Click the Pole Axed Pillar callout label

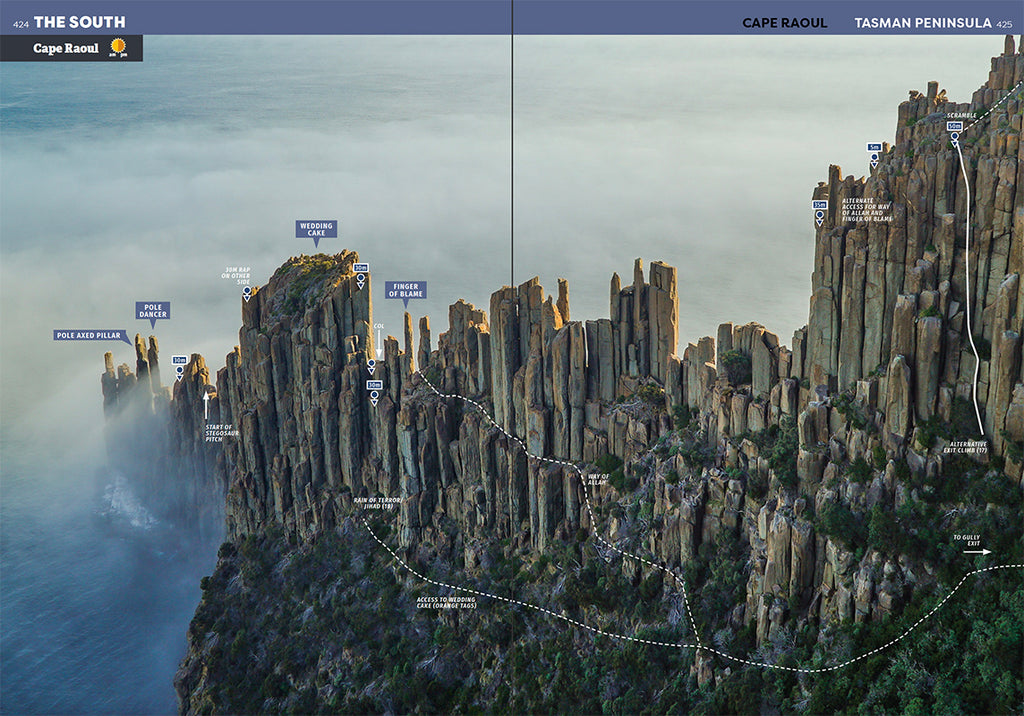pyautogui.click(x=90, y=335)
